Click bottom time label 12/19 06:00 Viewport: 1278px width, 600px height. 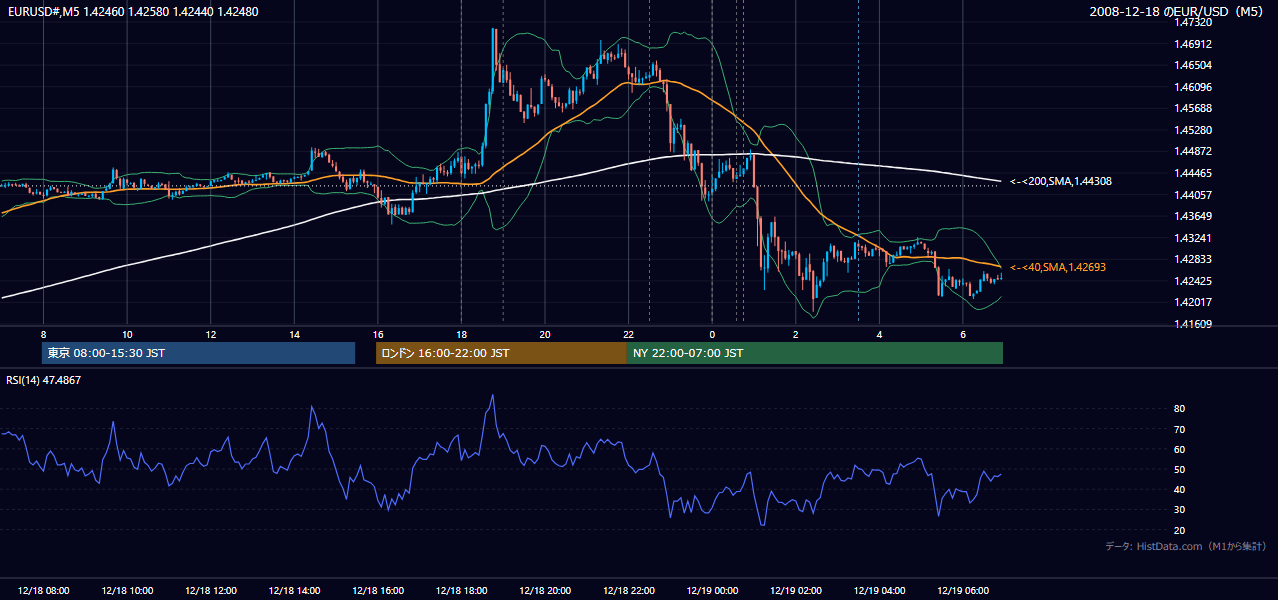pyautogui.click(x=962, y=591)
